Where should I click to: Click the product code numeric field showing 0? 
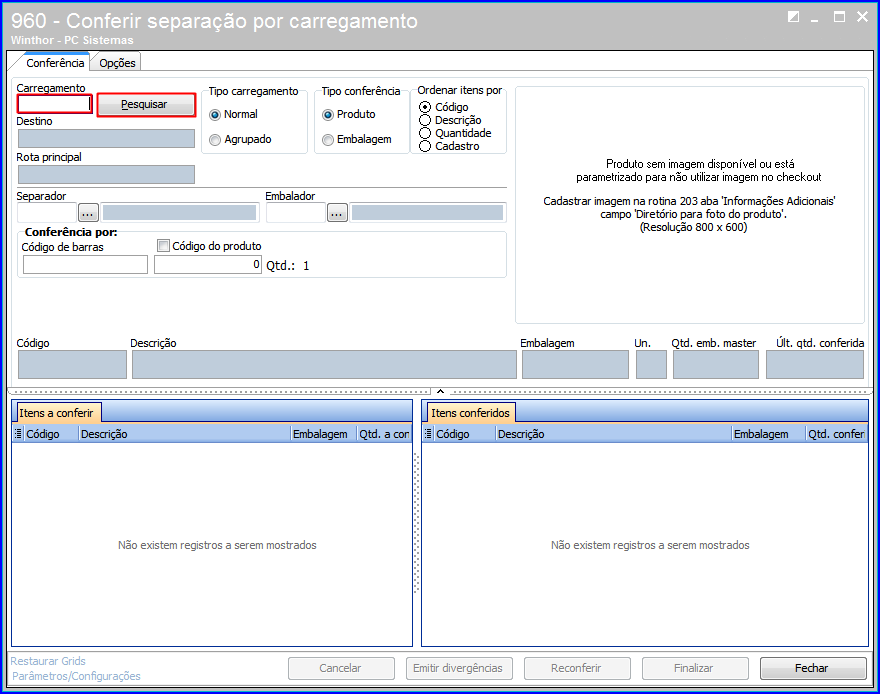(208, 265)
